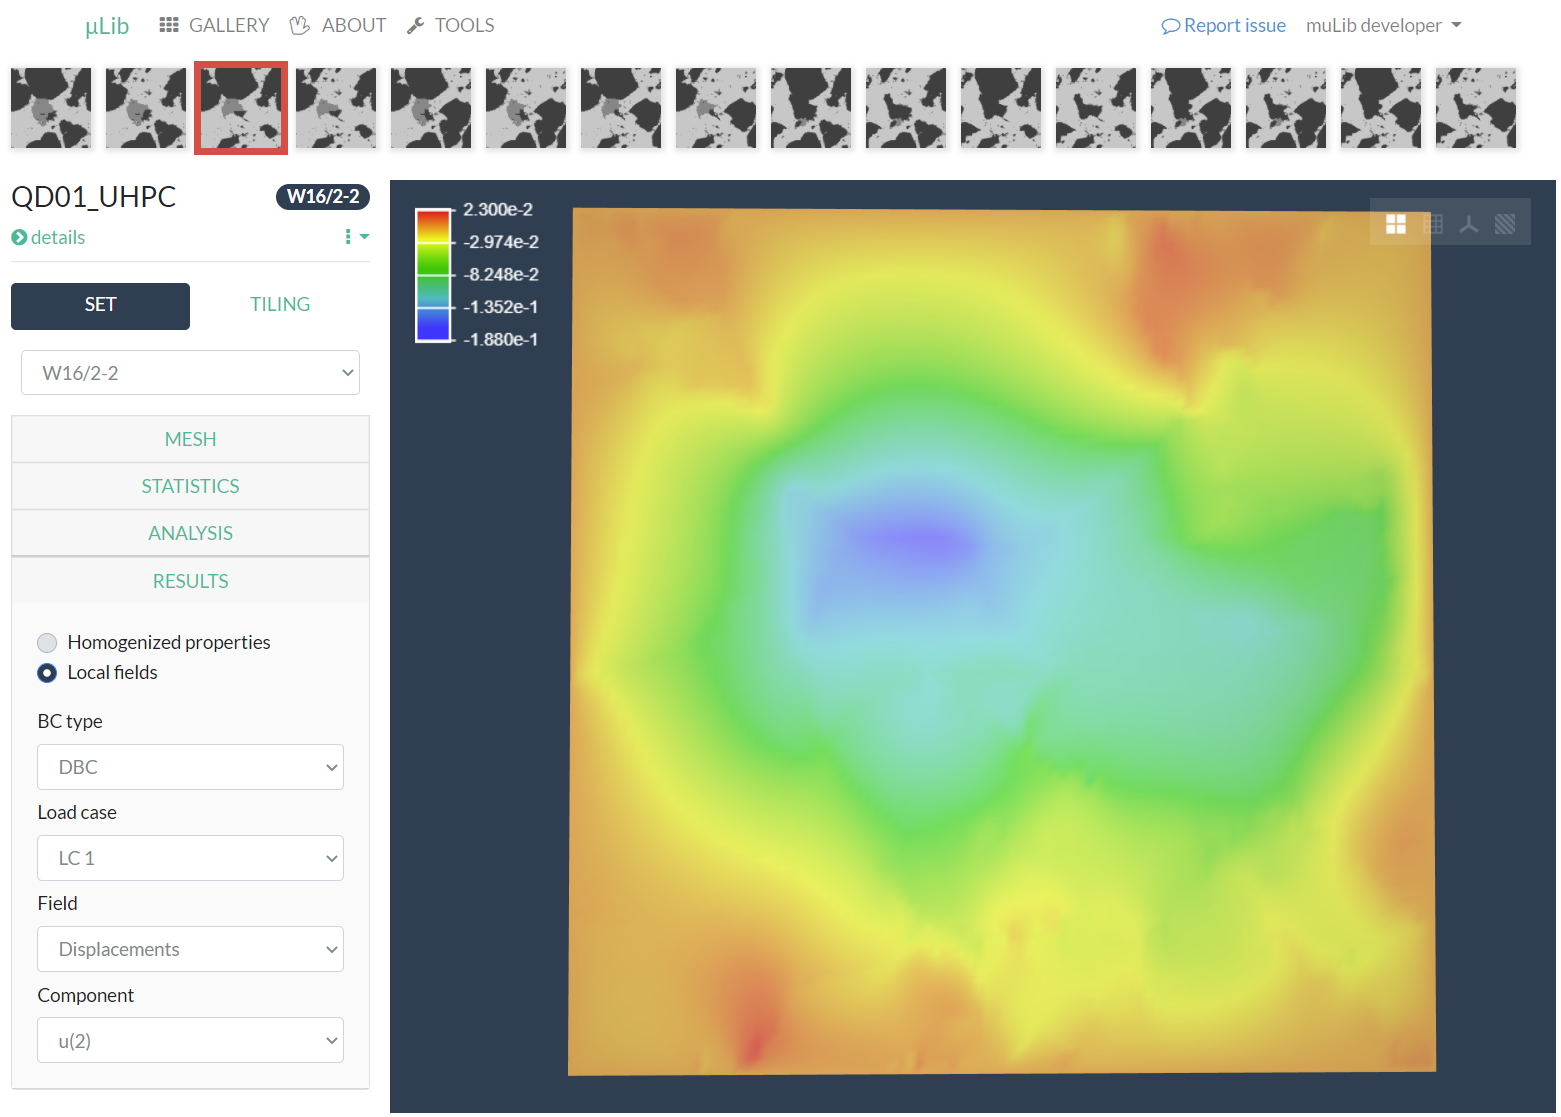Click the GALLERY grid icon in navbar
1561x1117 pixels.
pos(169,25)
